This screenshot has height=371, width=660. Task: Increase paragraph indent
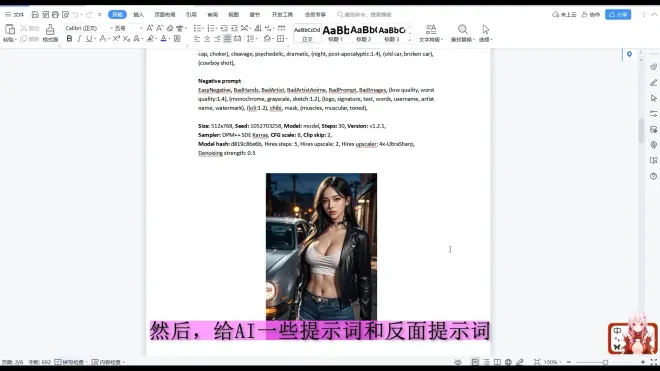pos(234,28)
